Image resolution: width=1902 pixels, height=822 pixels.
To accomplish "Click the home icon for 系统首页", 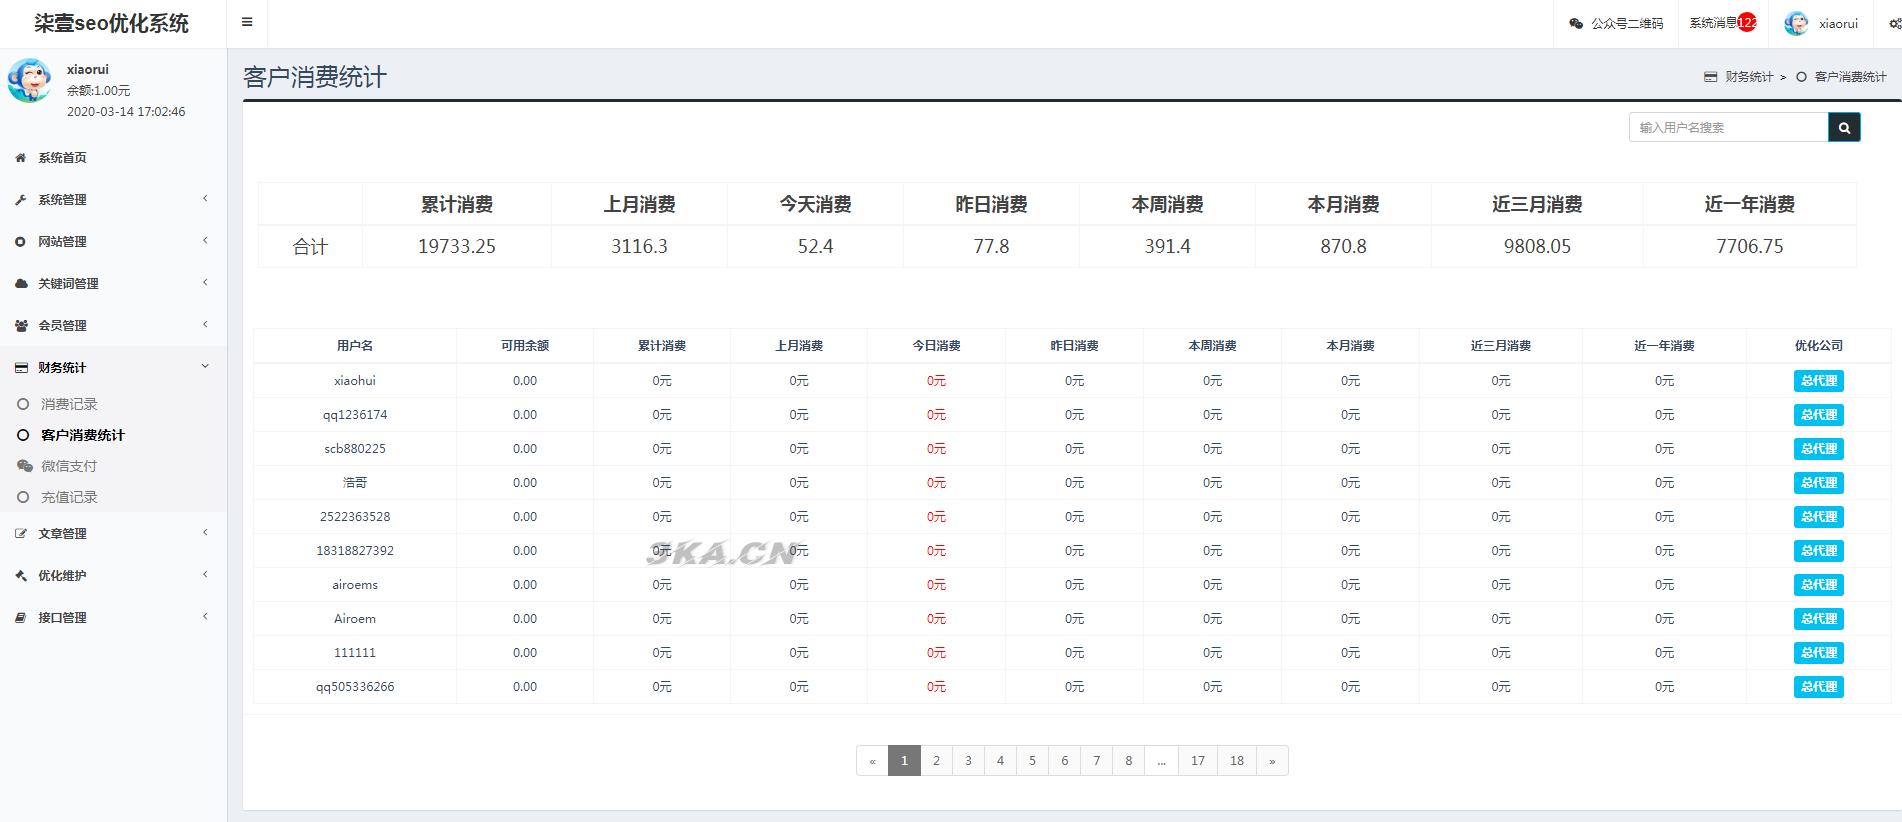I will [21, 158].
